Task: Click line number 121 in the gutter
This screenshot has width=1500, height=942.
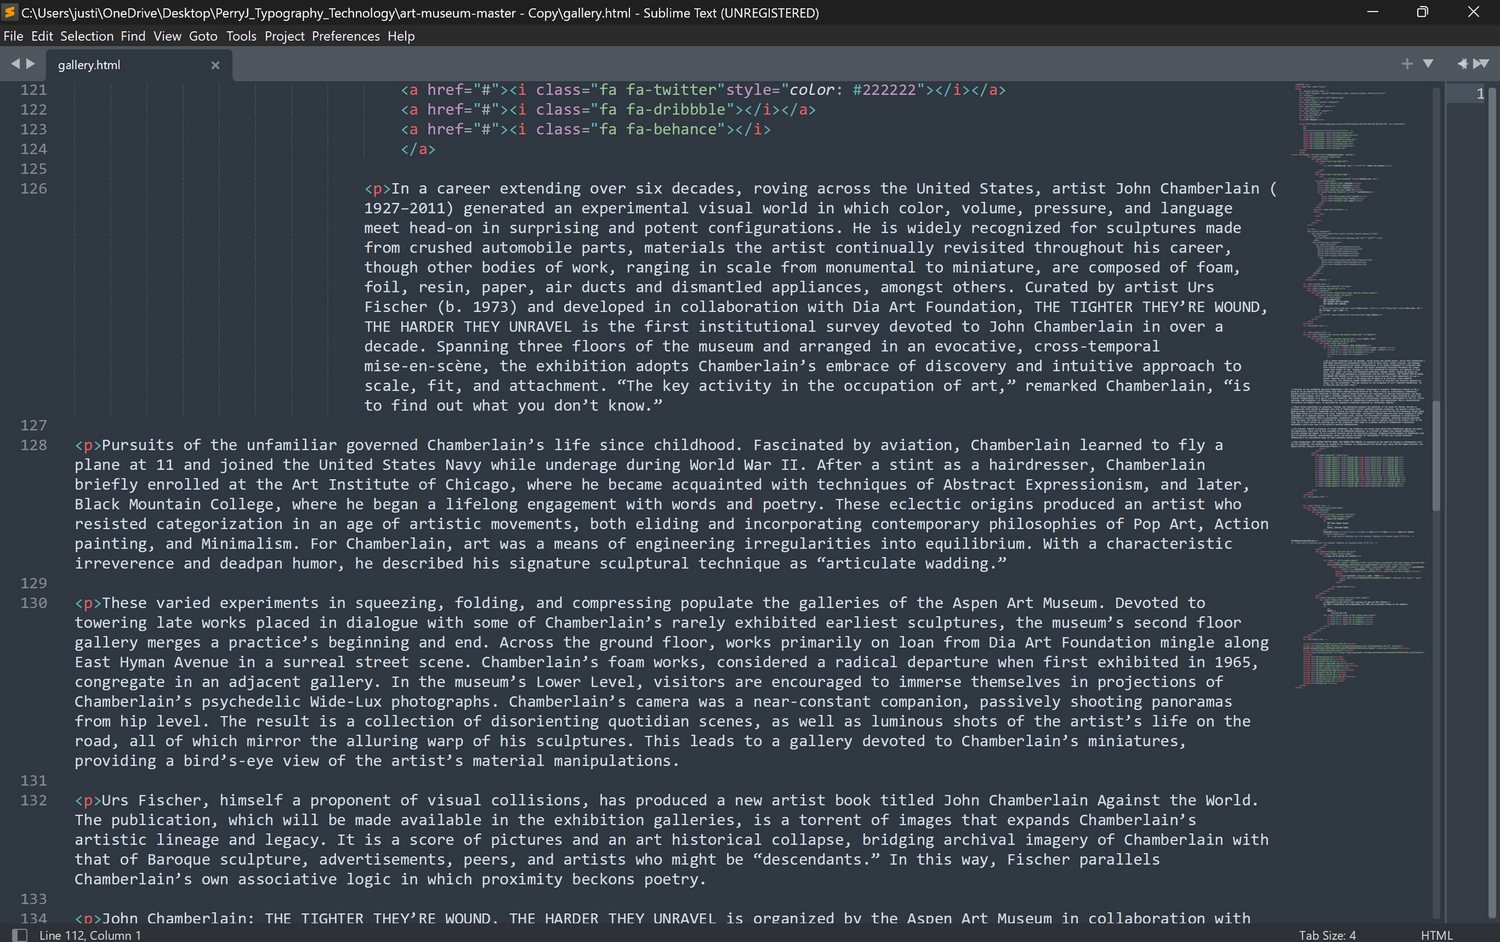Action: (x=34, y=90)
